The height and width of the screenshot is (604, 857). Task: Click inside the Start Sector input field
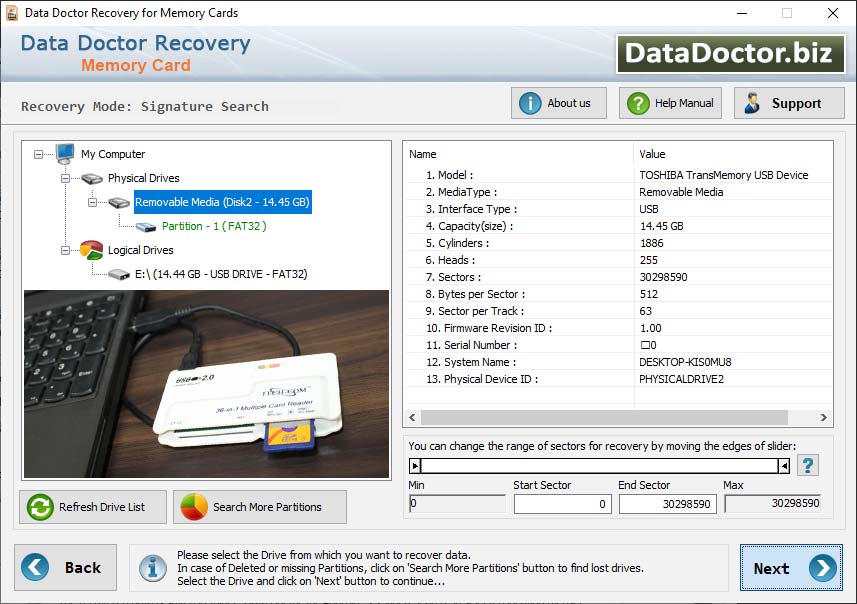pyautogui.click(x=561, y=504)
